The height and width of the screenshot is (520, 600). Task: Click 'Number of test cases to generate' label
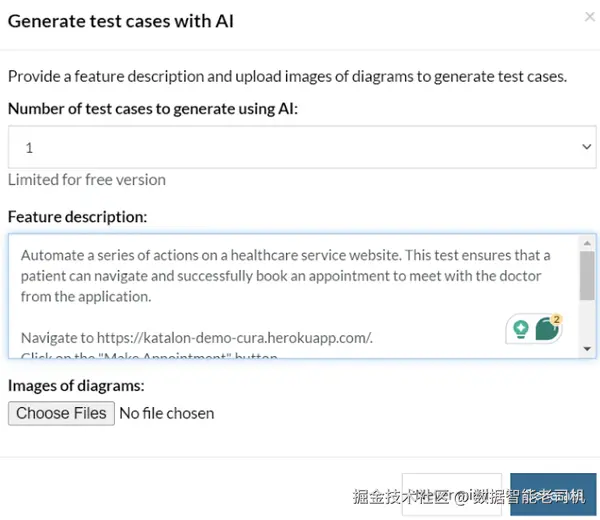152,108
